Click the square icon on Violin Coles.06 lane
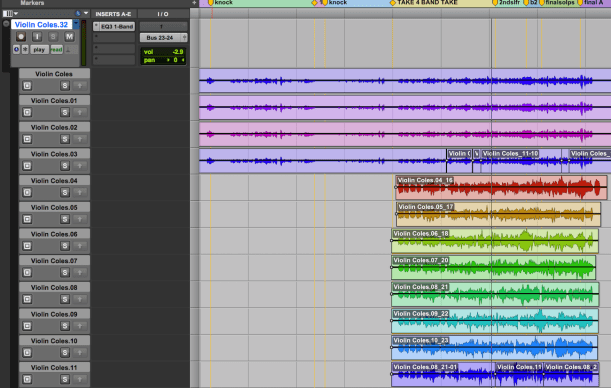The height and width of the screenshot is (388, 611). (x=27, y=246)
